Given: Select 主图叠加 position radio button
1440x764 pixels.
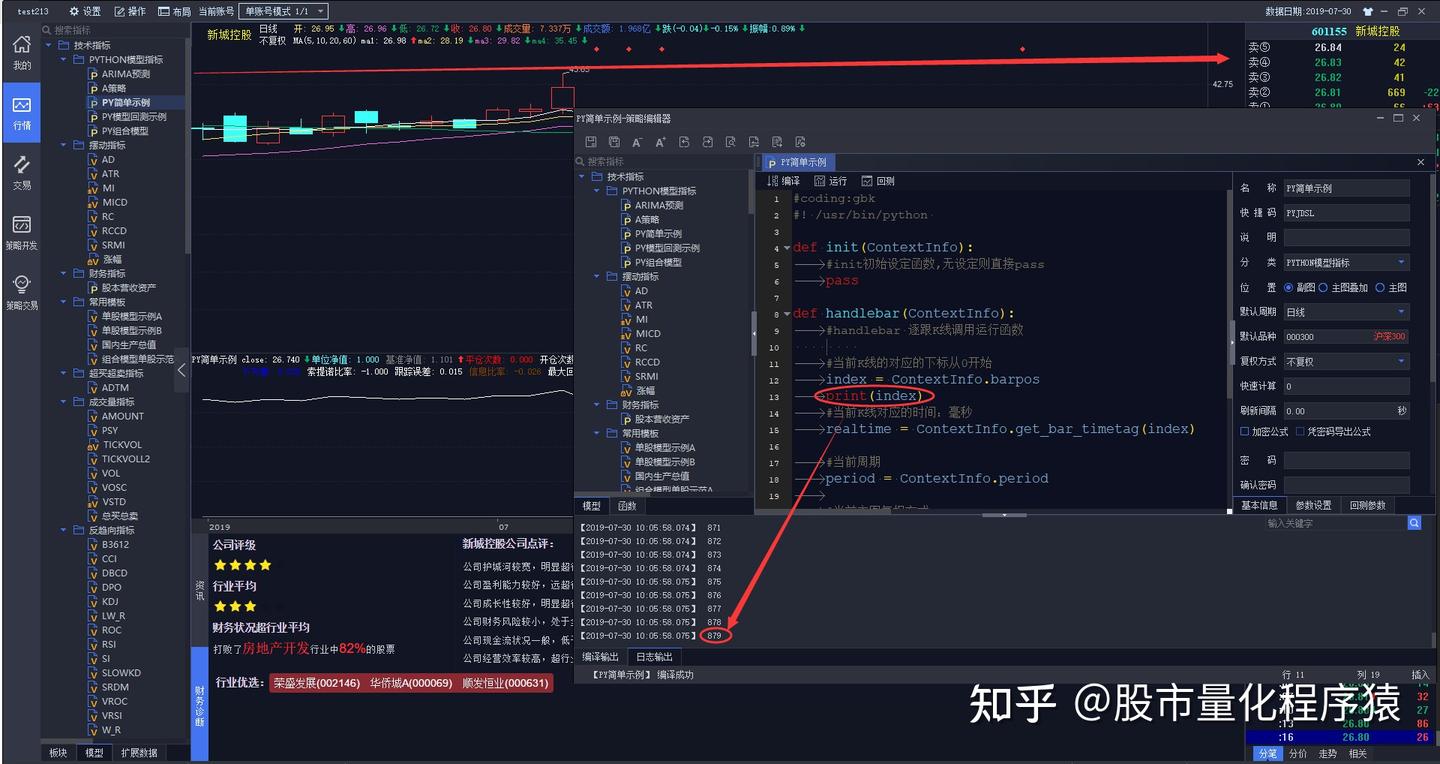Looking at the screenshot, I should pyautogui.click(x=1324, y=287).
